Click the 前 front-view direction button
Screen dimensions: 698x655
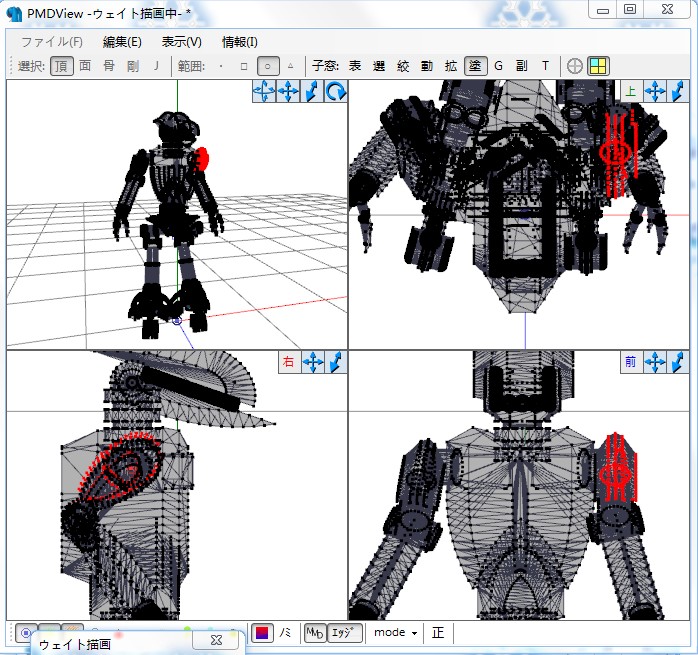tap(631, 362)
